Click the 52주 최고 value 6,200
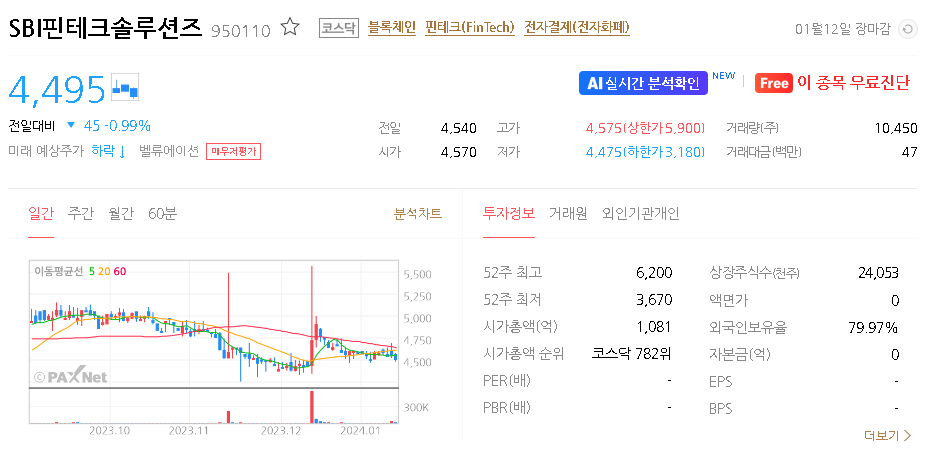This screenshot has width=928, height=461. pyautogui.click(x=654, y=273)
